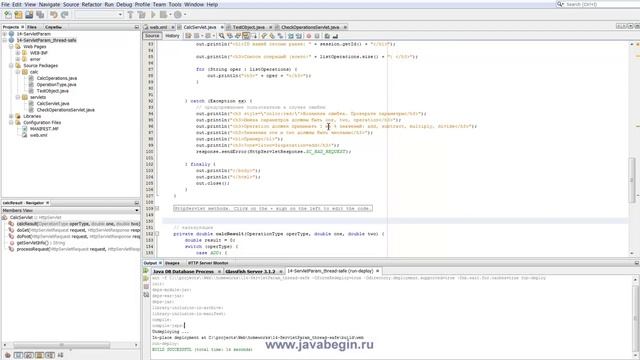Click the New File toolbar icon
This screenshot has height=360, width=640.
tap(8, 15)
